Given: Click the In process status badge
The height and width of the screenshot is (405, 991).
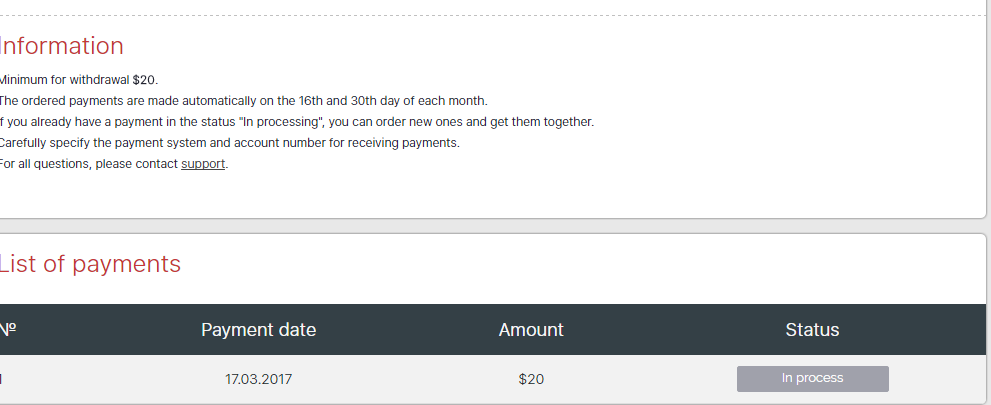Looking at the screenshot, I should (812, 379).
